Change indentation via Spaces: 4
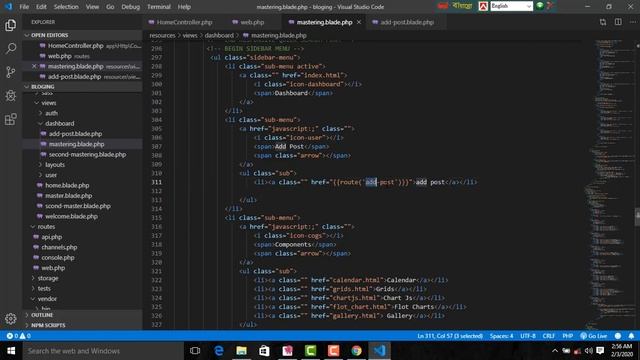Viewport: 640px width, 360px height. point(501,336)
